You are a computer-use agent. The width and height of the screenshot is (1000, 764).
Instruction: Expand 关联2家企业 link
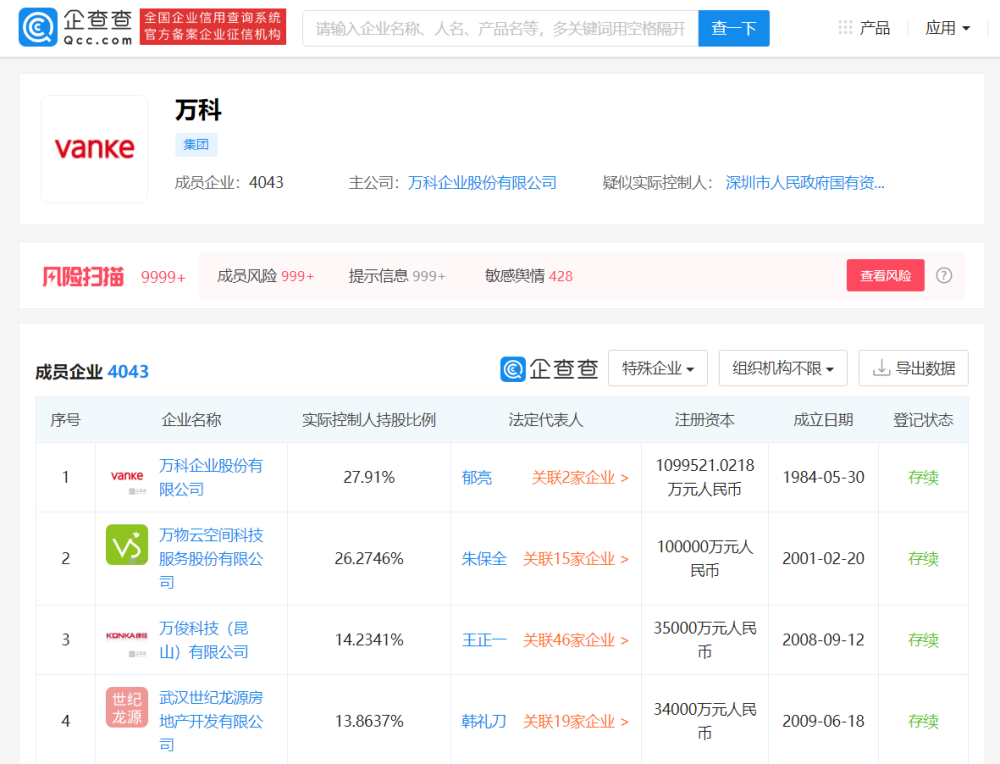(580, 478)
